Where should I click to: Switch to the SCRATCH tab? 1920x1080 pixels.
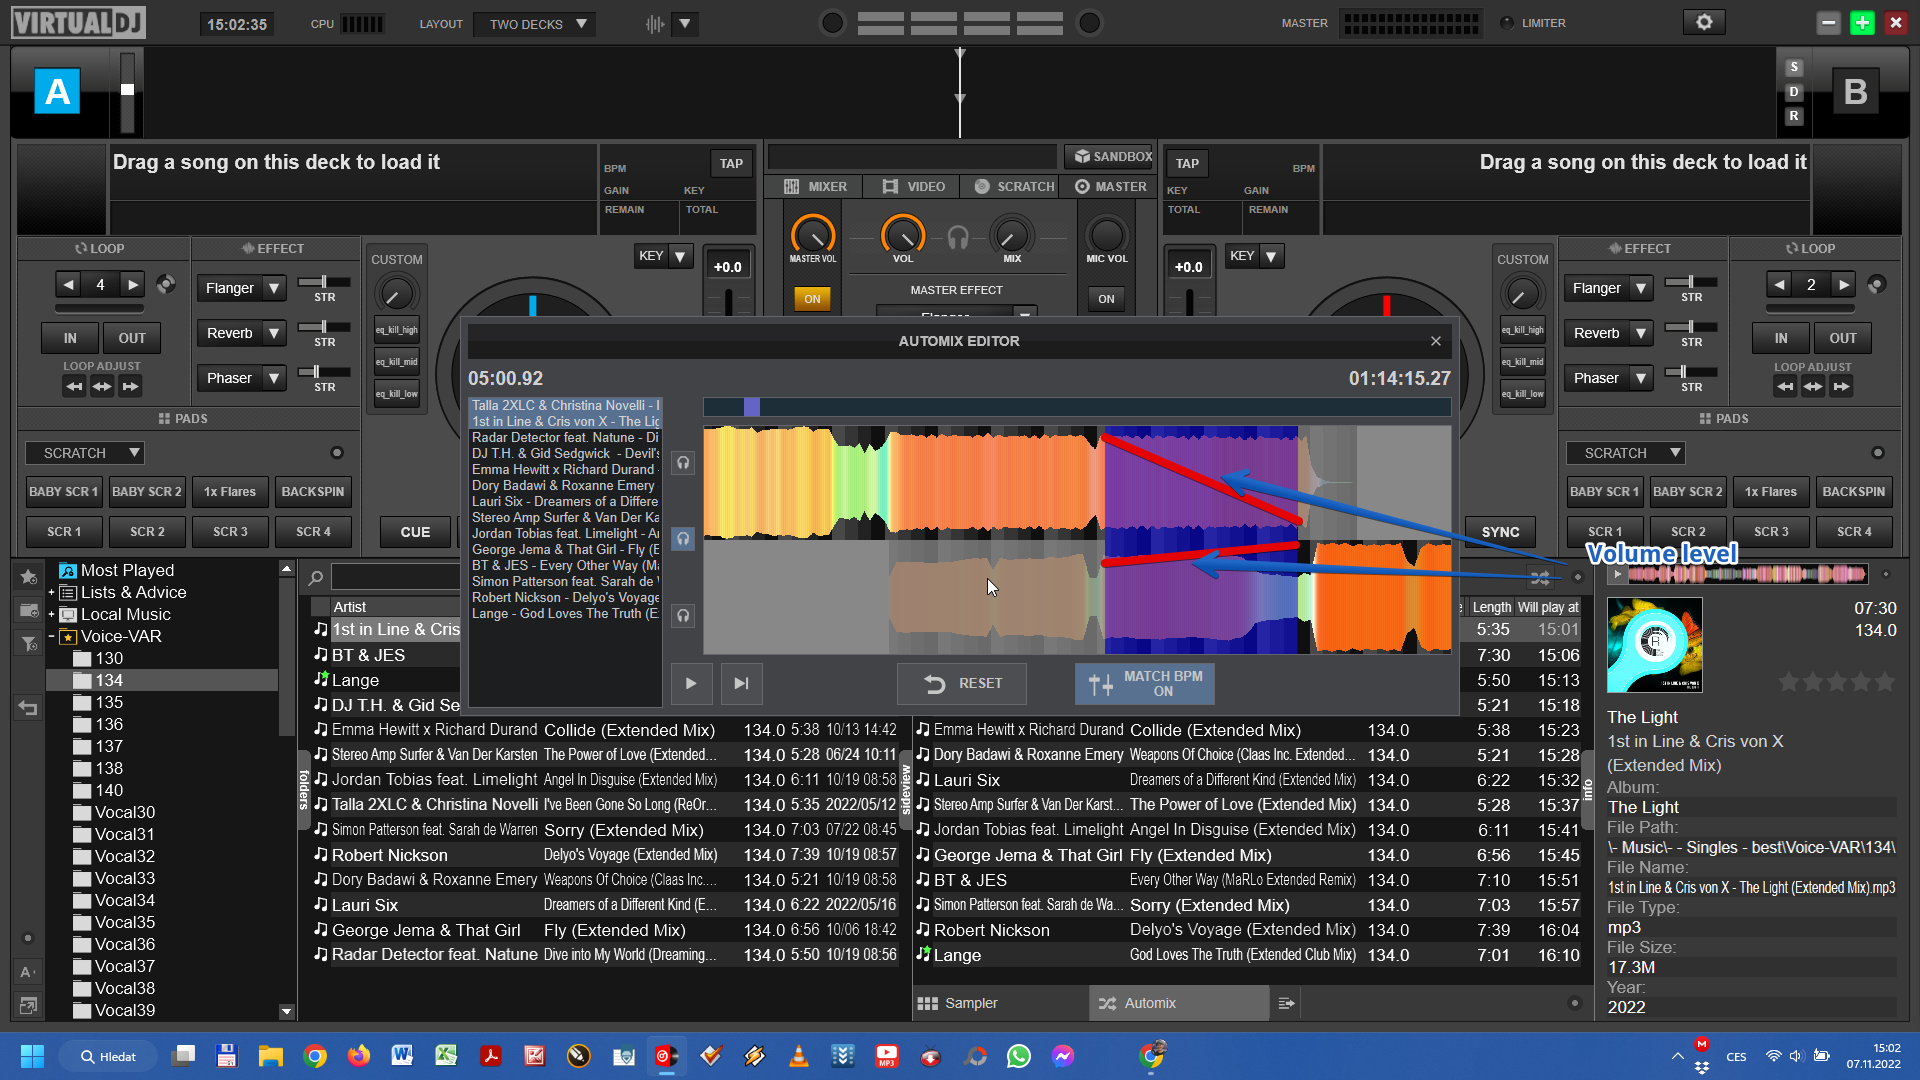tap(1014, 187)
